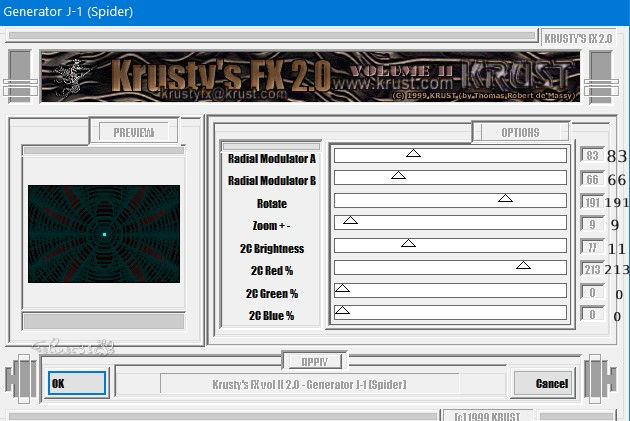Viewport: 630px width, 421px height.
Task: Click the "2C Green %" label
Action: pyautogui.click(x=272, y=294)
